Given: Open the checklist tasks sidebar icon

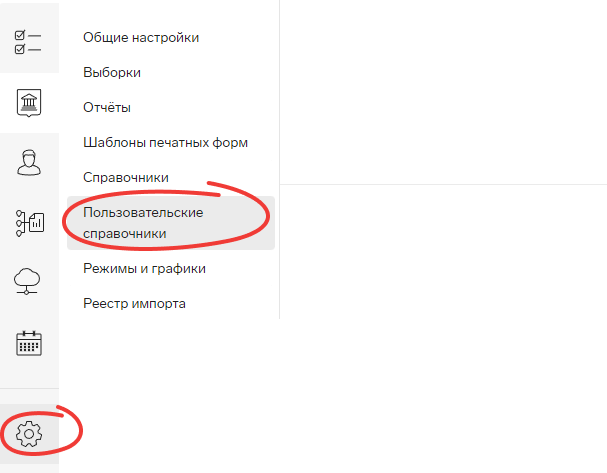Looking at the screenshot, I should coord(28,42).
